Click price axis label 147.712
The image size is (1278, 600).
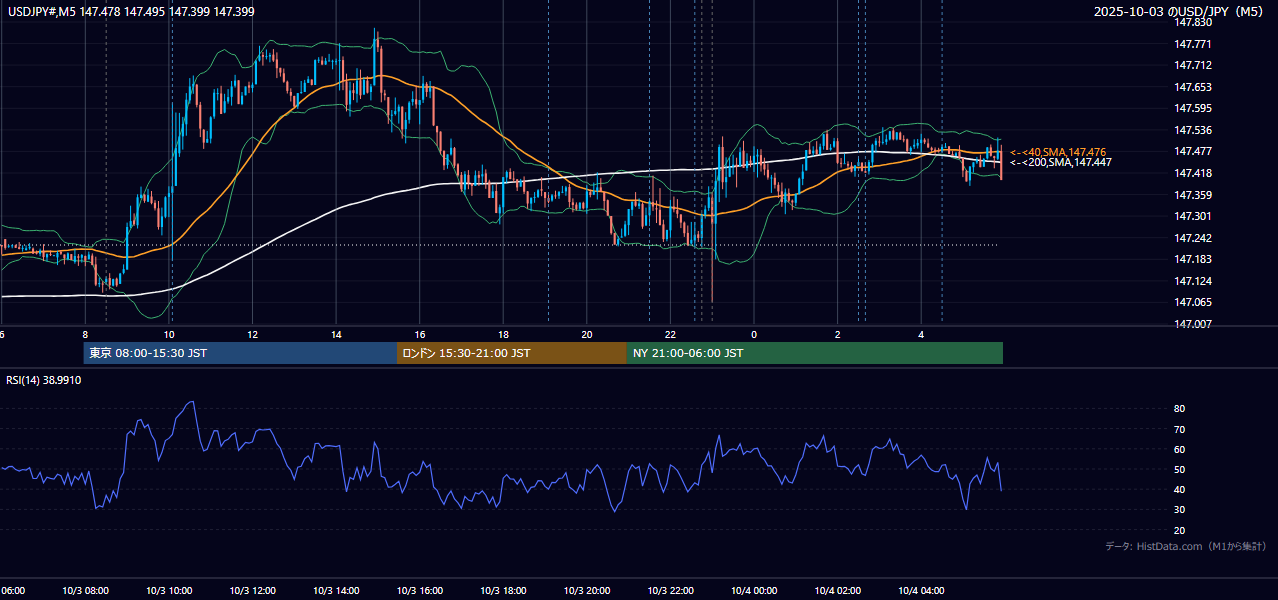click(1193, 65)
